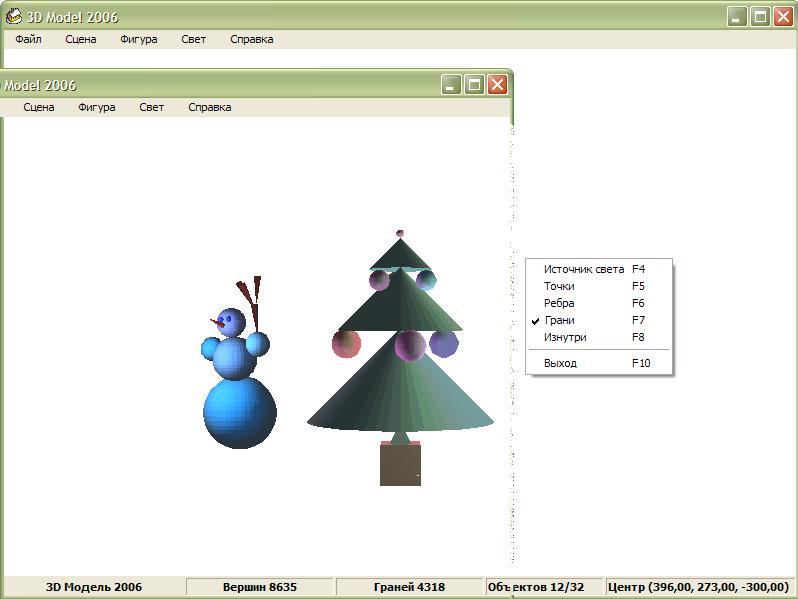Click the brown tree trunk box
This screenshot has height=599, width=798.
click(x=401, y=465)
